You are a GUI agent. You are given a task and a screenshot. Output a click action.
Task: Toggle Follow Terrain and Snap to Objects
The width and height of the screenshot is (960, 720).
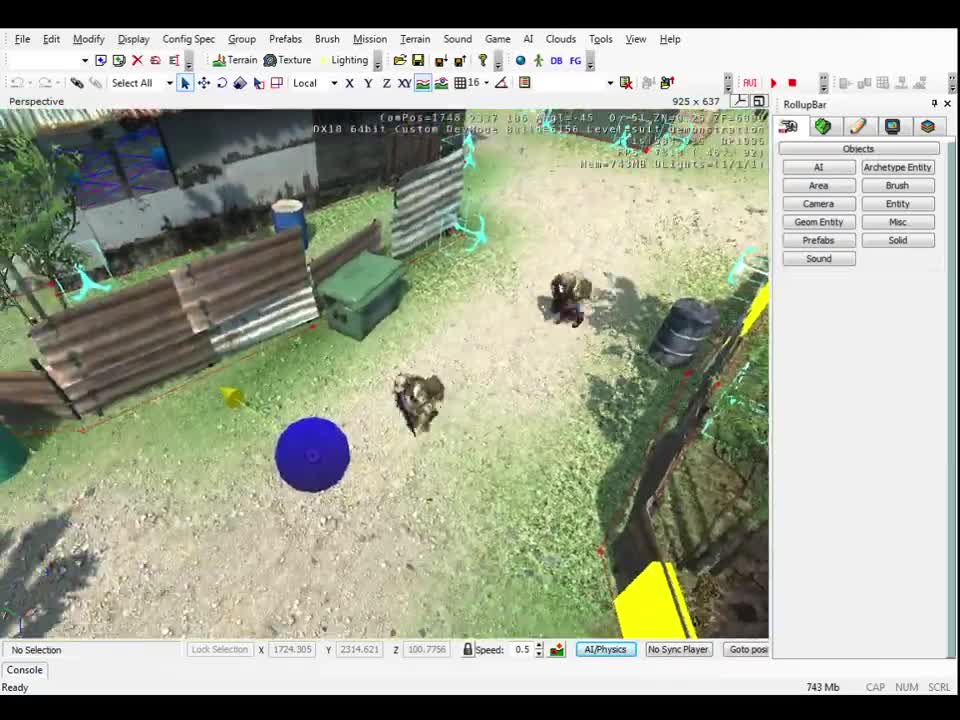[x=441, y=83]
